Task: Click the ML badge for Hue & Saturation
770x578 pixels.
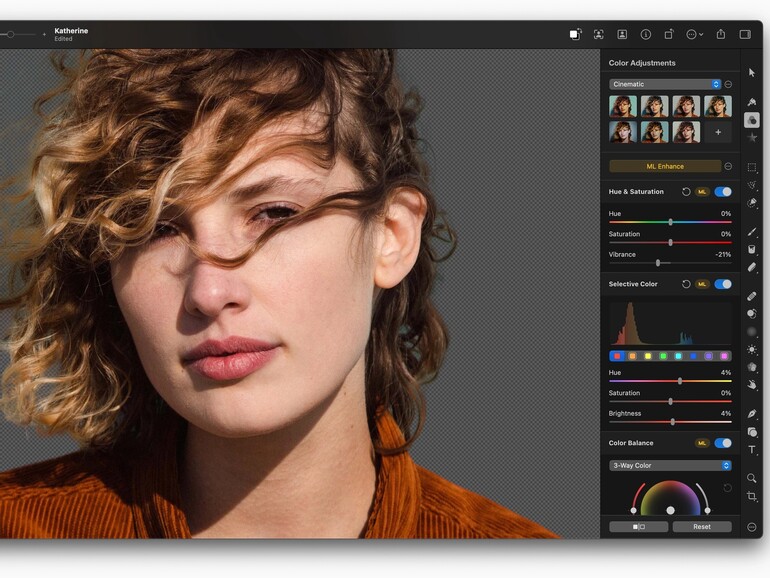Action: (702, 192)
